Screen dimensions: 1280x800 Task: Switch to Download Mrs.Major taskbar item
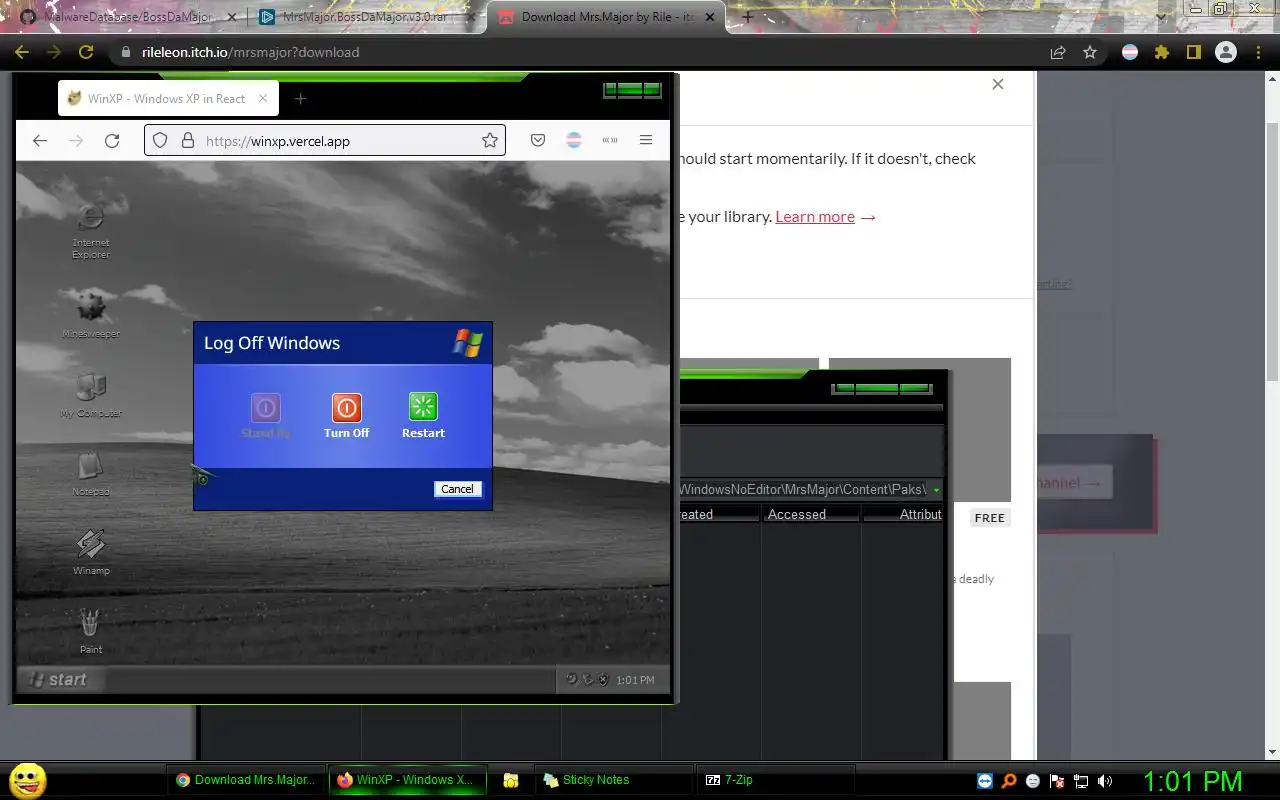click(x=247, y=780)
